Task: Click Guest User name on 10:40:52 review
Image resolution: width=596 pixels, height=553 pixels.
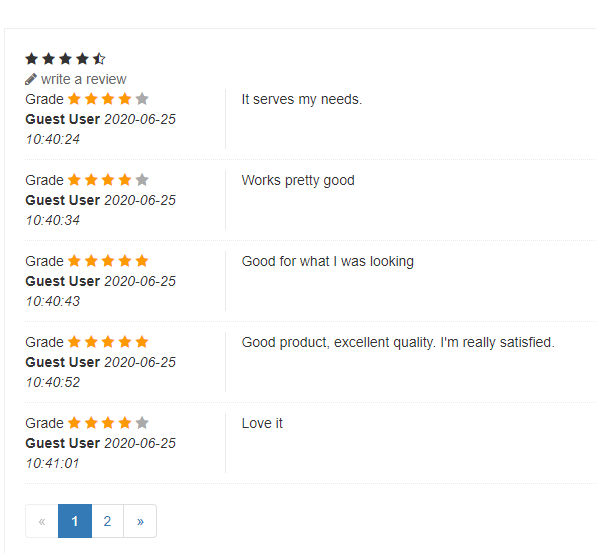Action: click(63, 362)
